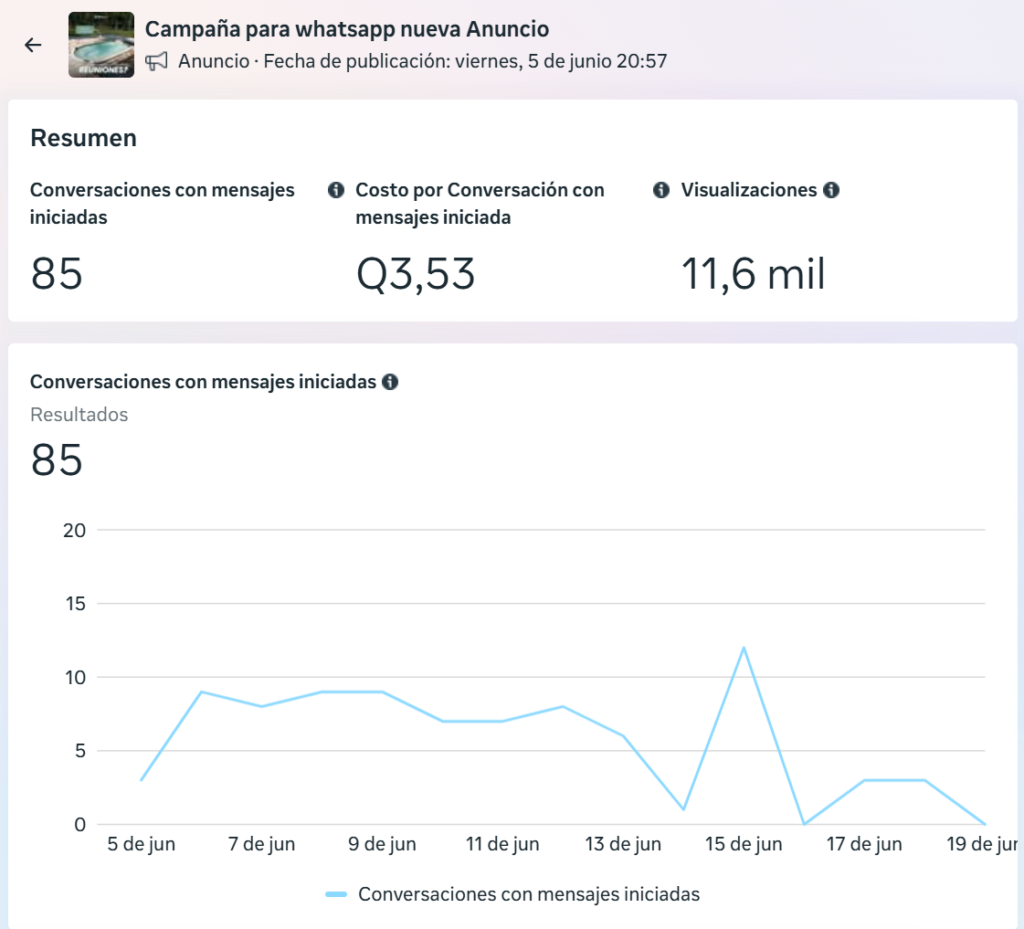Select the Q3,53 cost value
The width and height of the screenshot is (1024, 929).
pos(415,273)
